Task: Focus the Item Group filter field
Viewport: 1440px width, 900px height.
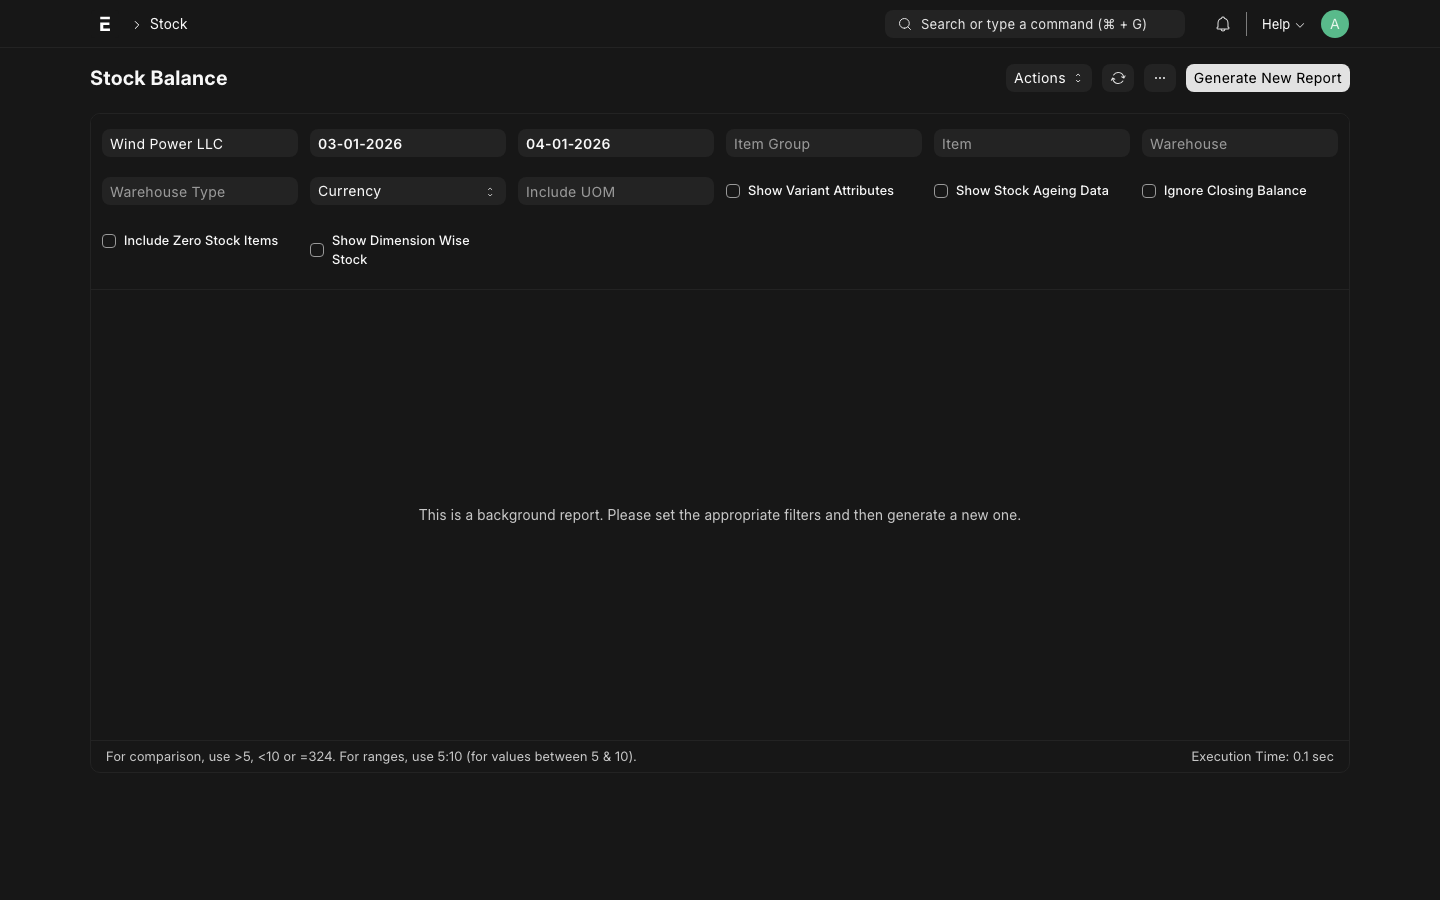Action: [x=823, y=144]
